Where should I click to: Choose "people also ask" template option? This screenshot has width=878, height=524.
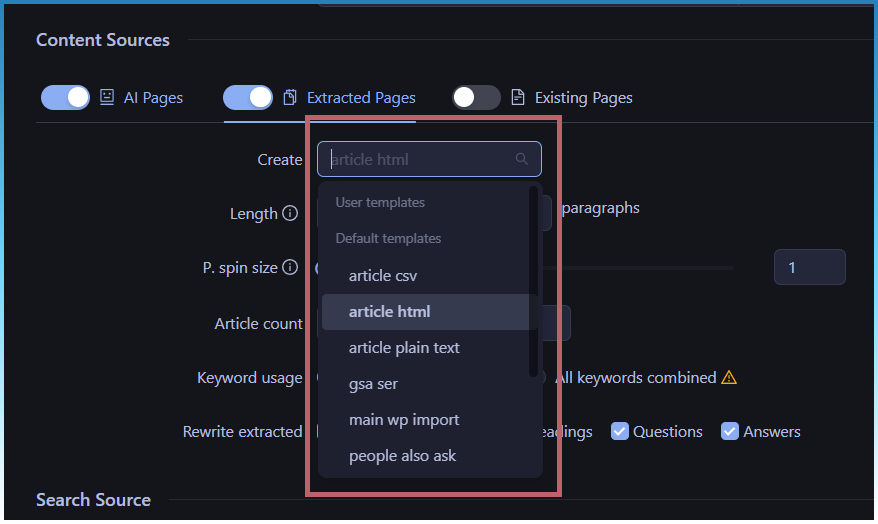tap(402, 456)
